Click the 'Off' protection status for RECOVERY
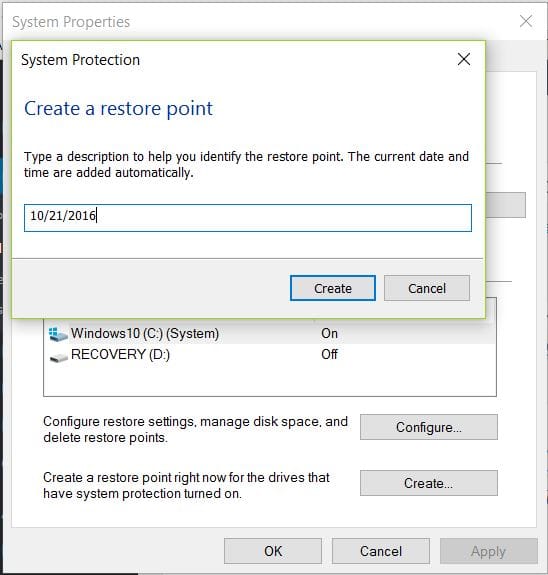 click(x=329, y=354)
